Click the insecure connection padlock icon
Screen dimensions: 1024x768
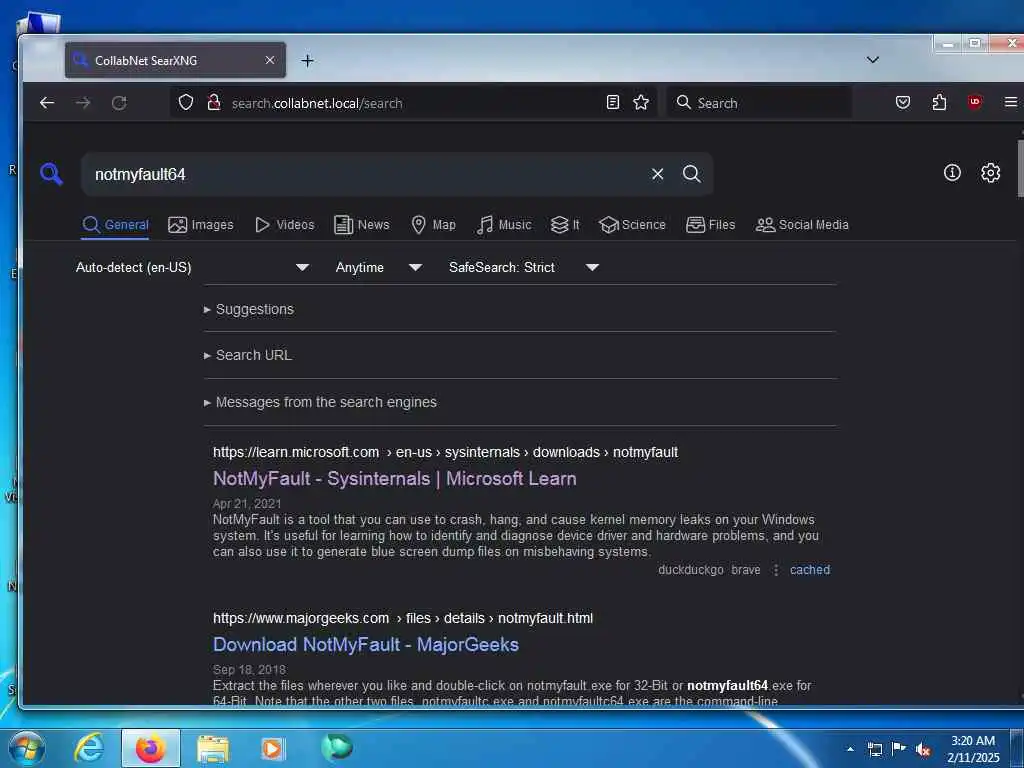(214, 103)
